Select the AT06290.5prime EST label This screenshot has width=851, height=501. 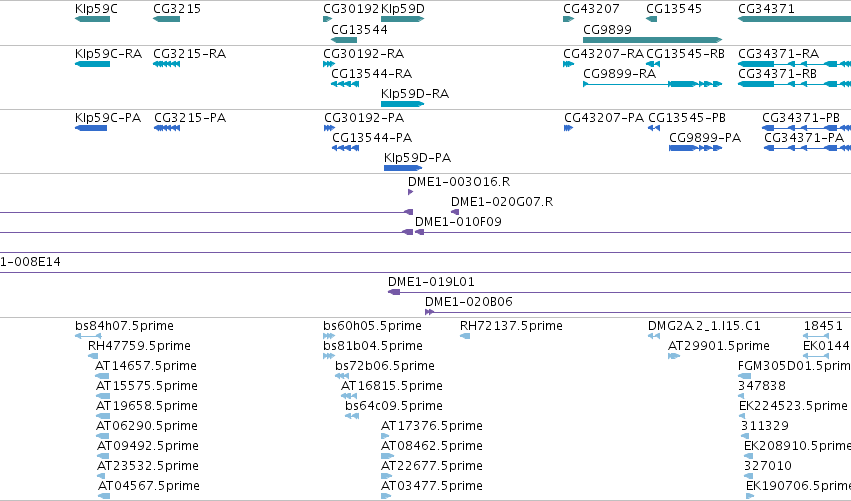[147, 426]
